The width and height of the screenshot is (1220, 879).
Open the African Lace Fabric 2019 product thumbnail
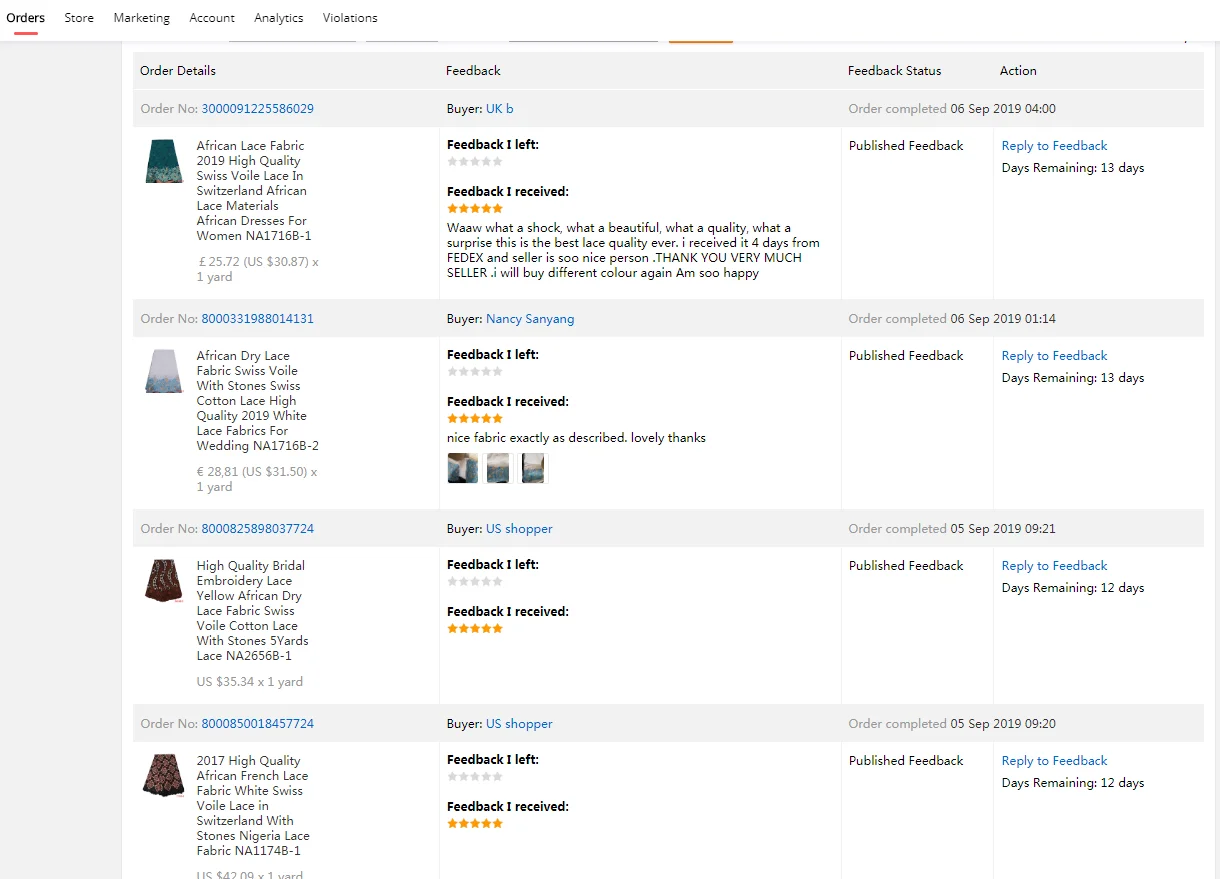164,161
